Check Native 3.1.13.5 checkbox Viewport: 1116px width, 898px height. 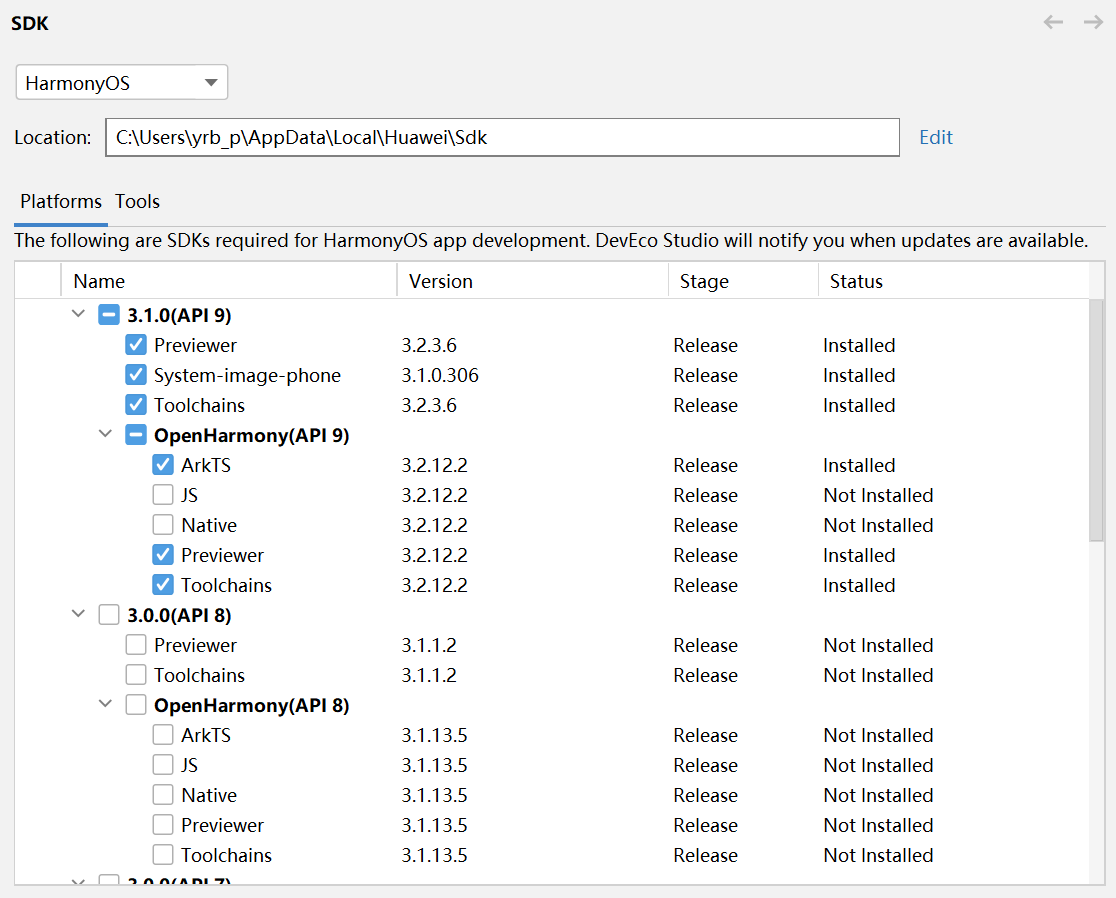163,794
